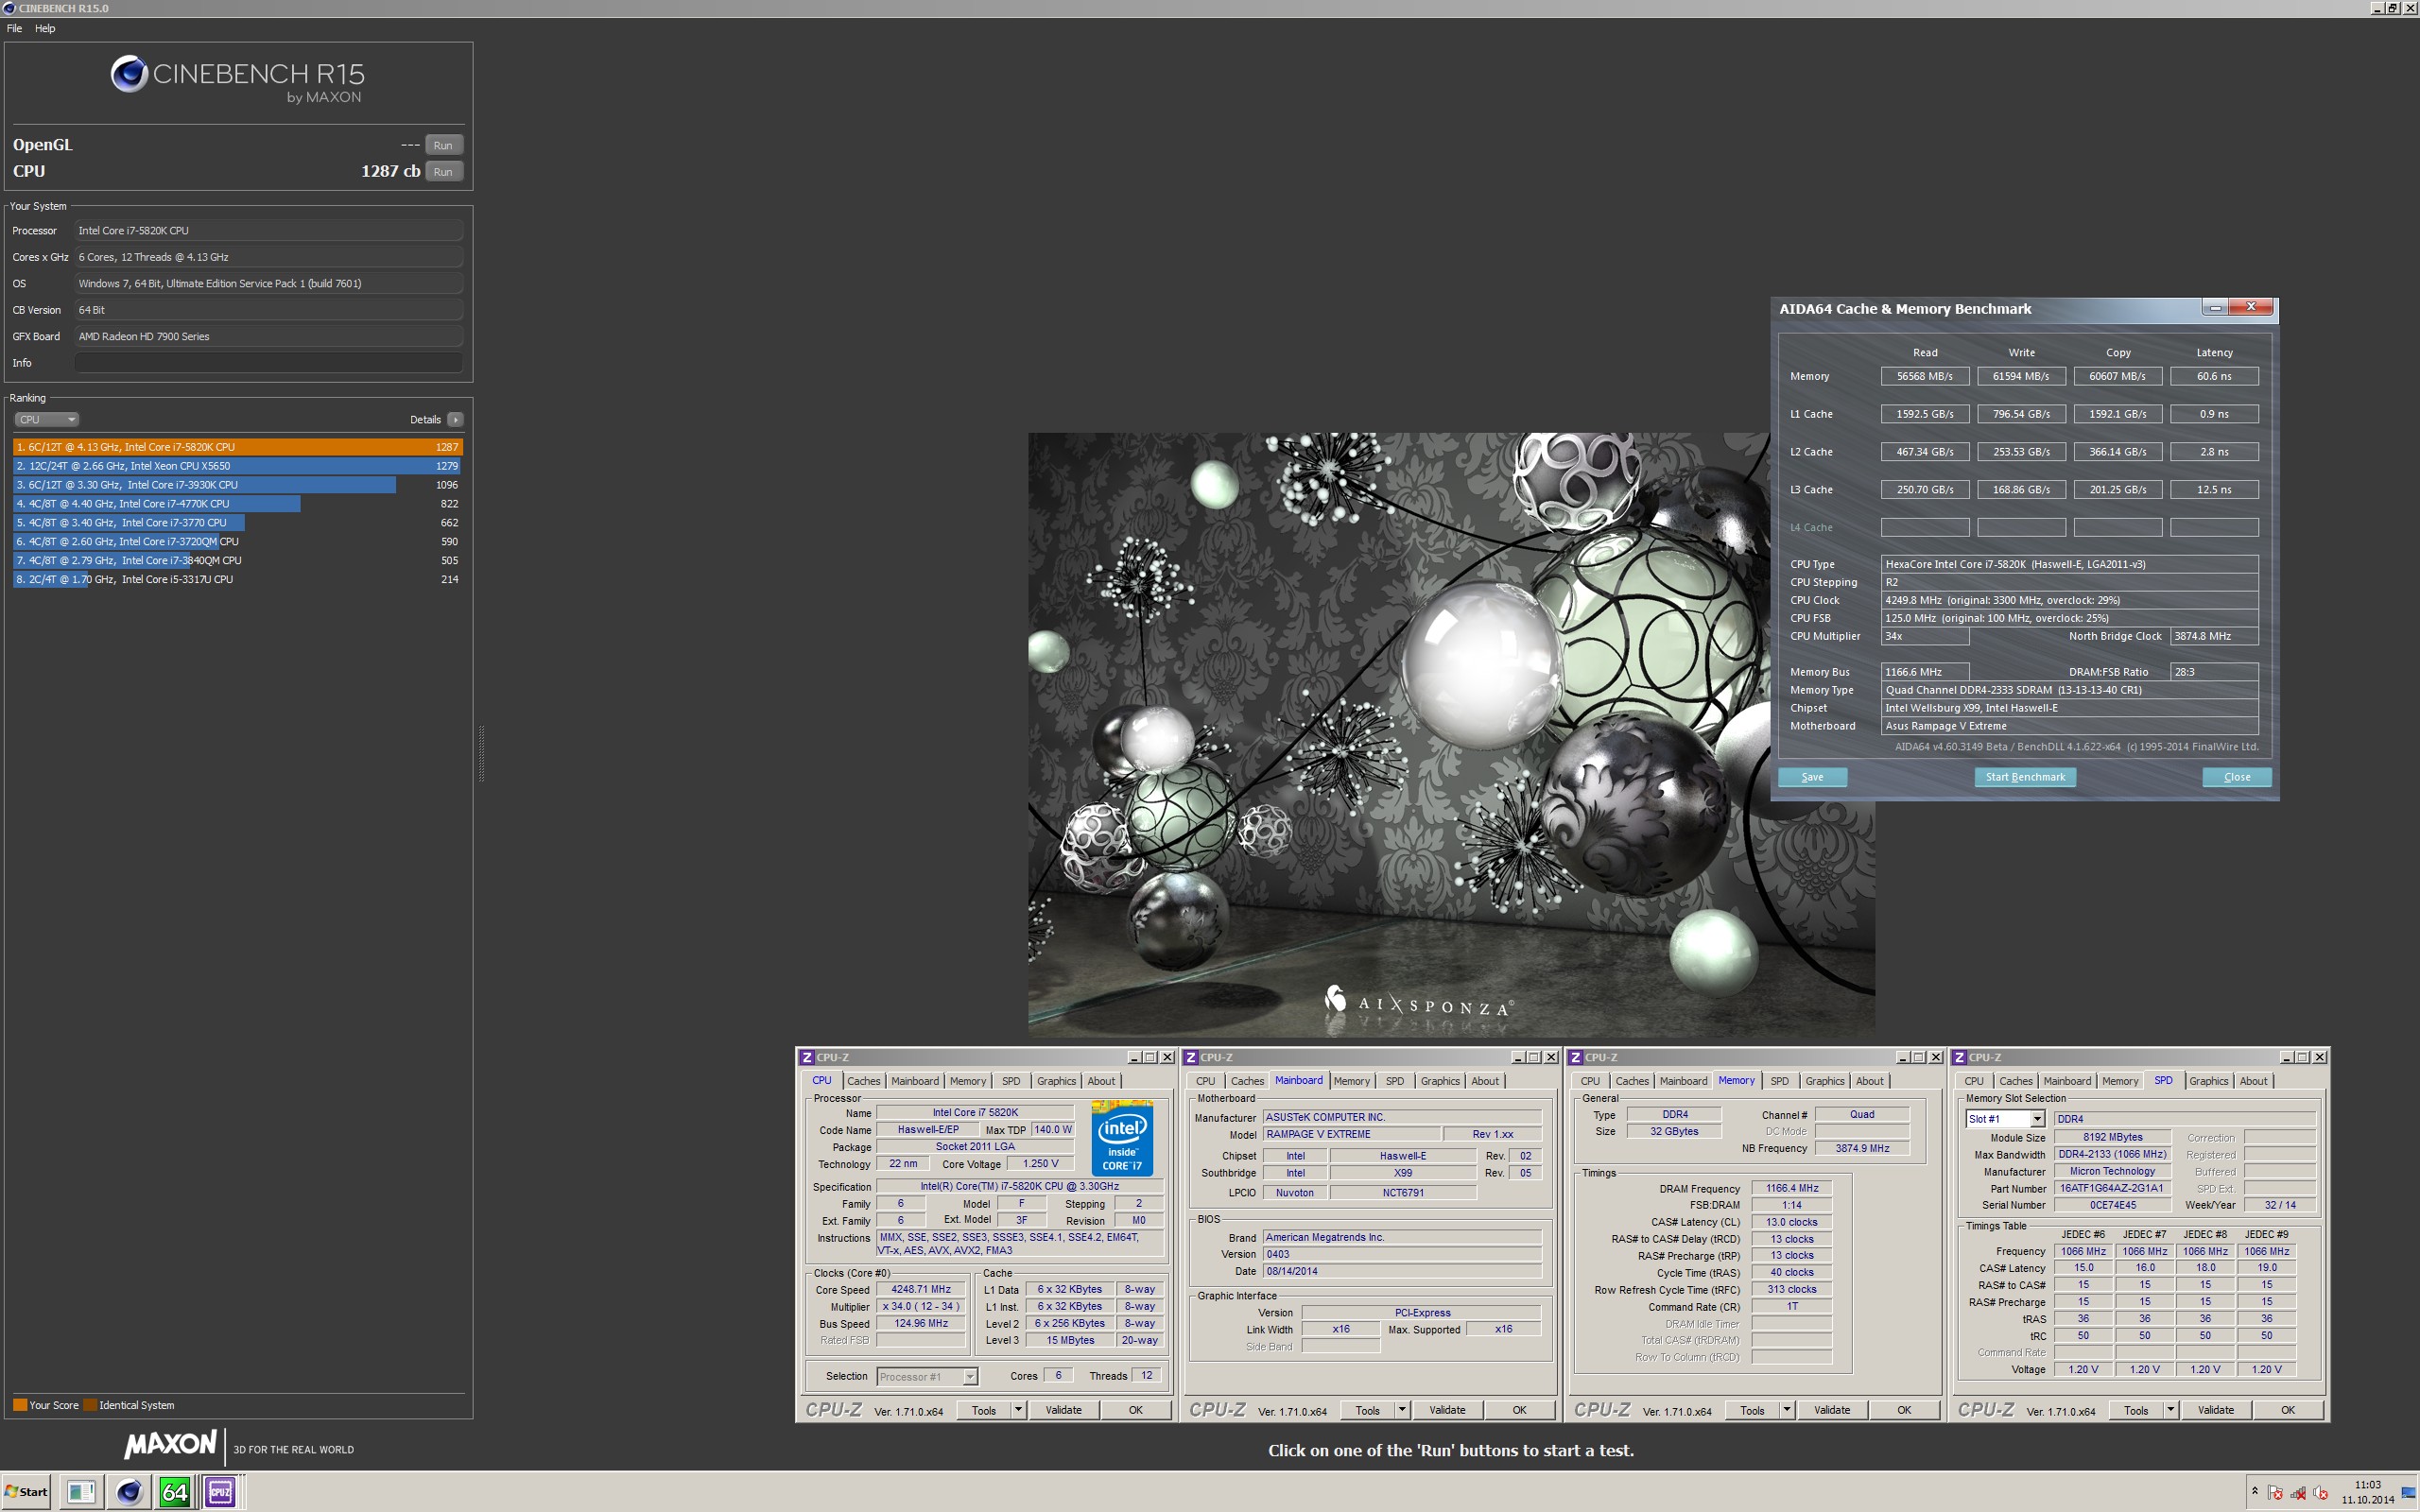
Task: Open Tools dropdown arrow in first CPU-Z window
Action: click(x=1018, y=1410)
